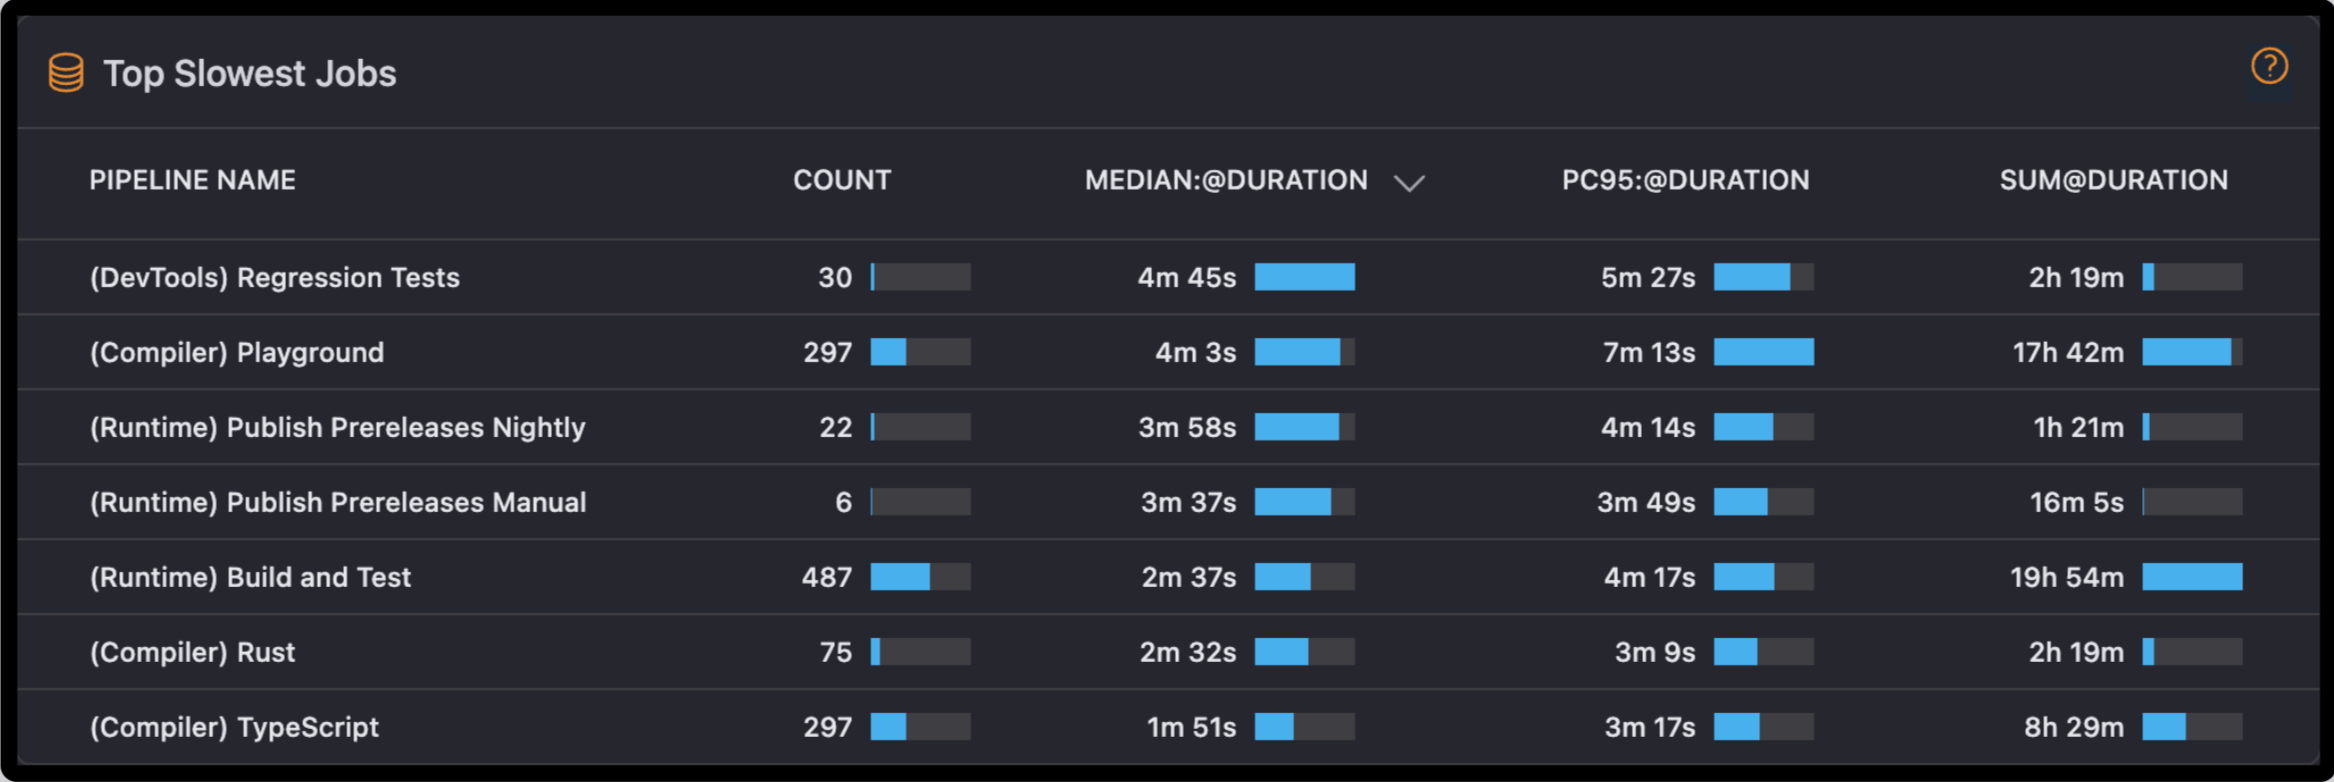Click the 4m 45s median duration bar
Image resolution: width=2334 pixels, height=782 pixels.
pyautogui.click(x=1304, y=277)
